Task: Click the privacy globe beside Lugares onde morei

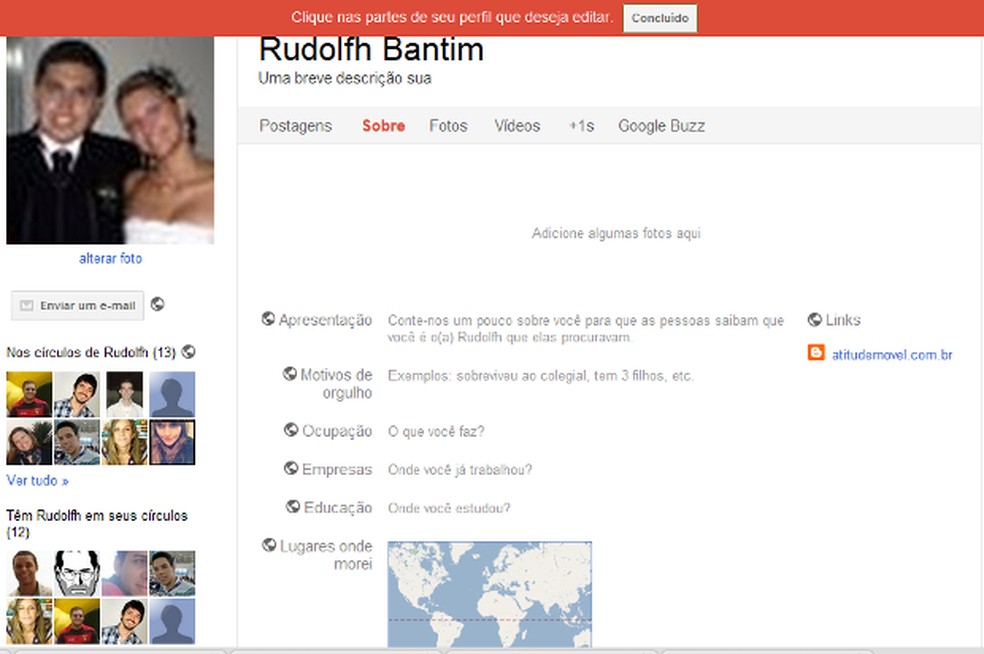Action: coord(267,544)
